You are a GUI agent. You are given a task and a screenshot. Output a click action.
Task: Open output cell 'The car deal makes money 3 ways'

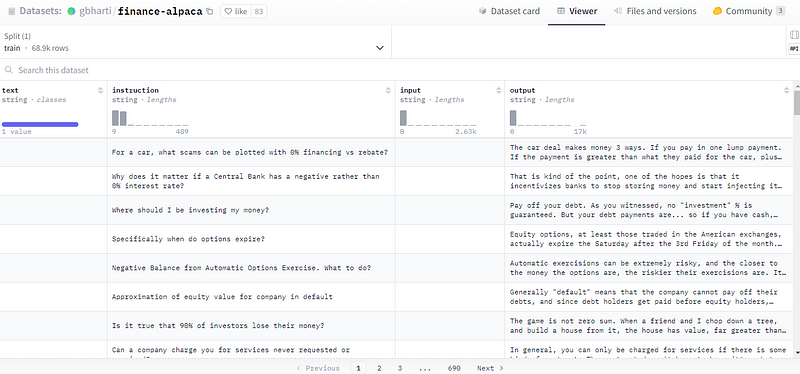coord(649,152)
